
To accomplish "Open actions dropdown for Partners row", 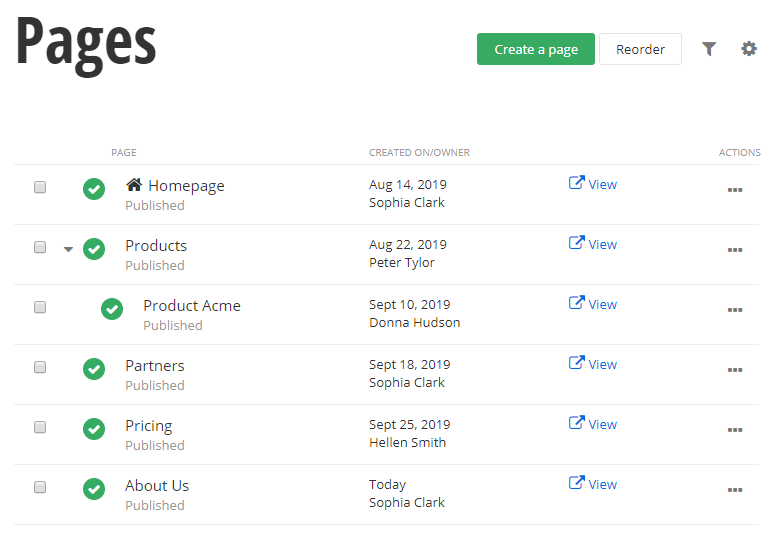I will pyautogui.click(x=735, y=370).
